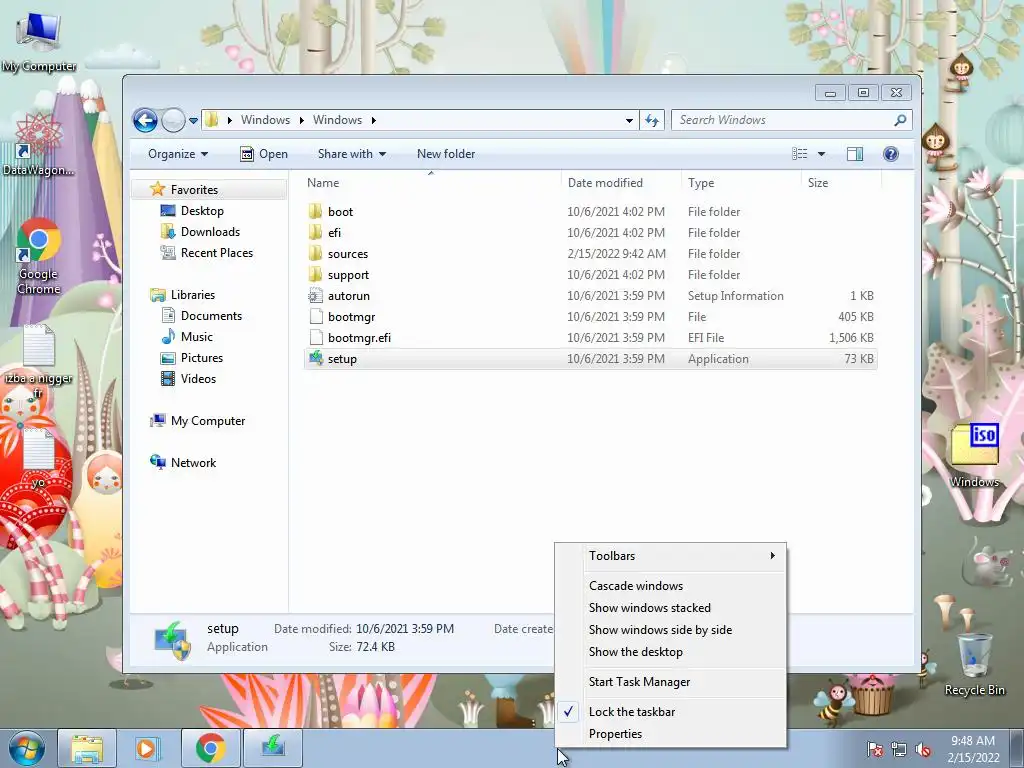Expand the view options dropdown arrow

[822, 154]
